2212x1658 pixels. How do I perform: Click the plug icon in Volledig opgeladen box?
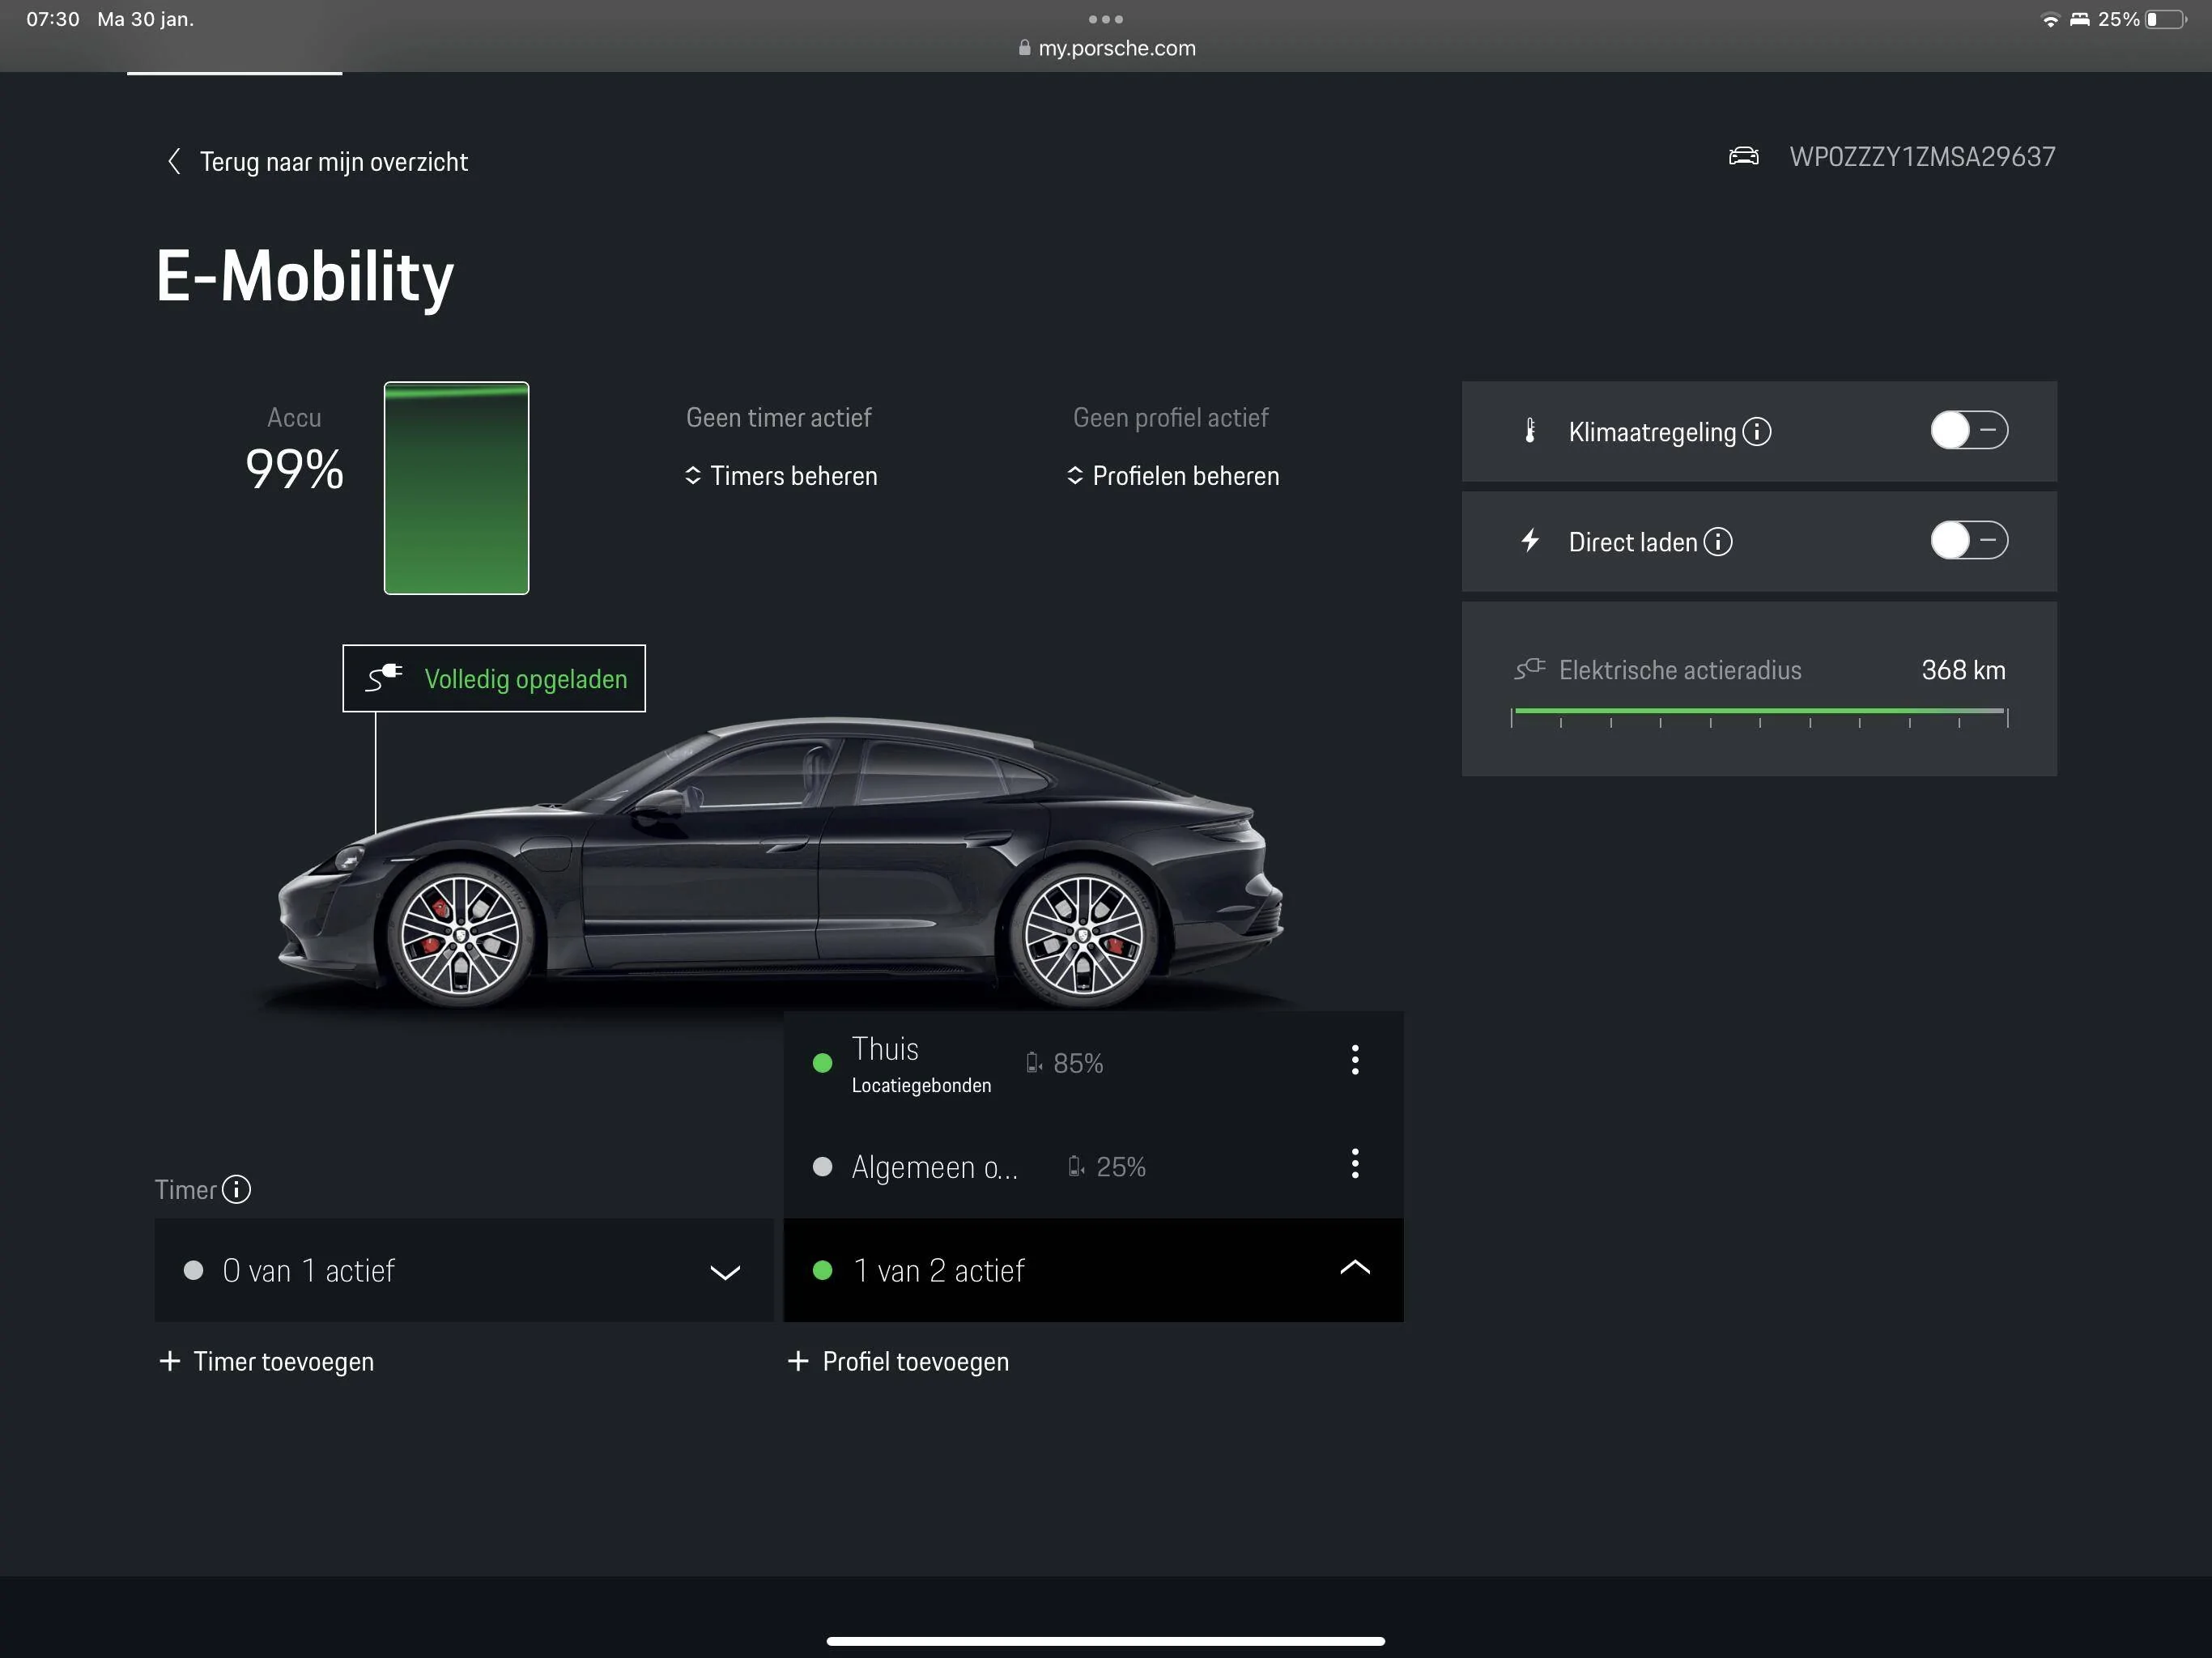384,677
